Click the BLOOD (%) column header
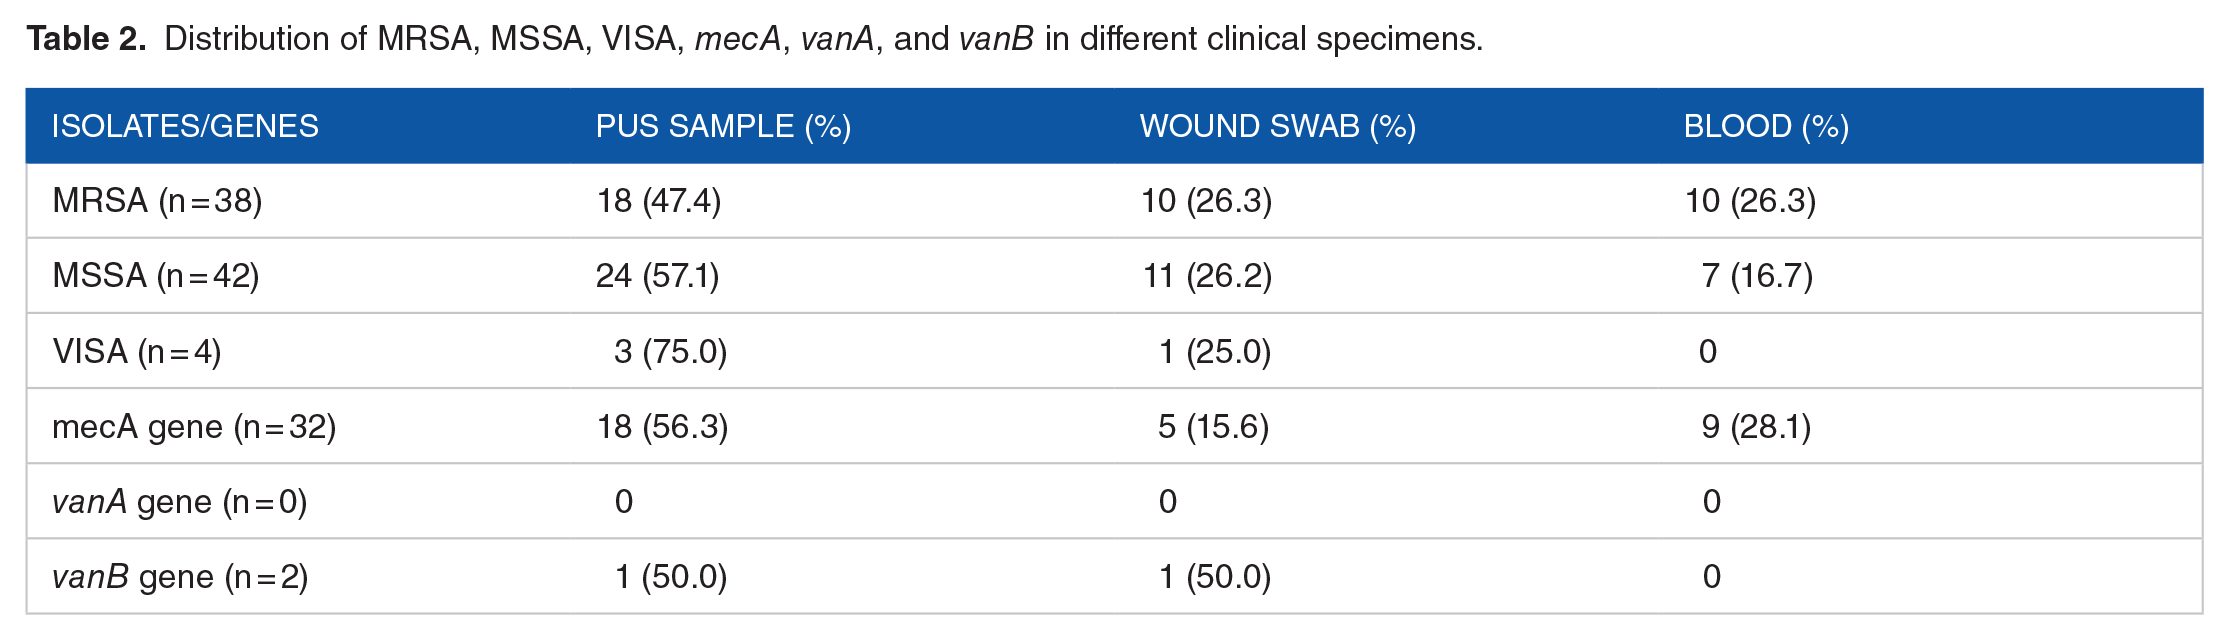2229x640 pixels. point(1766,126)
